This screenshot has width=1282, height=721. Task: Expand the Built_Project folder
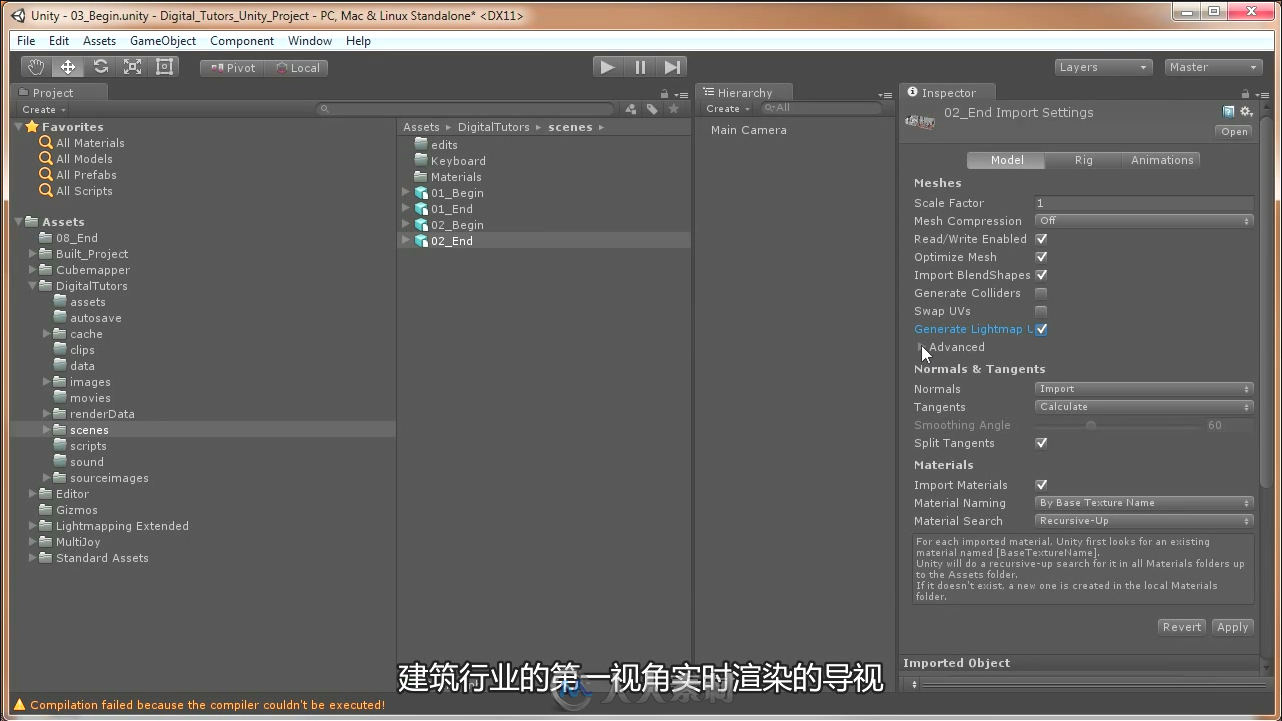(x=33, y=254)
